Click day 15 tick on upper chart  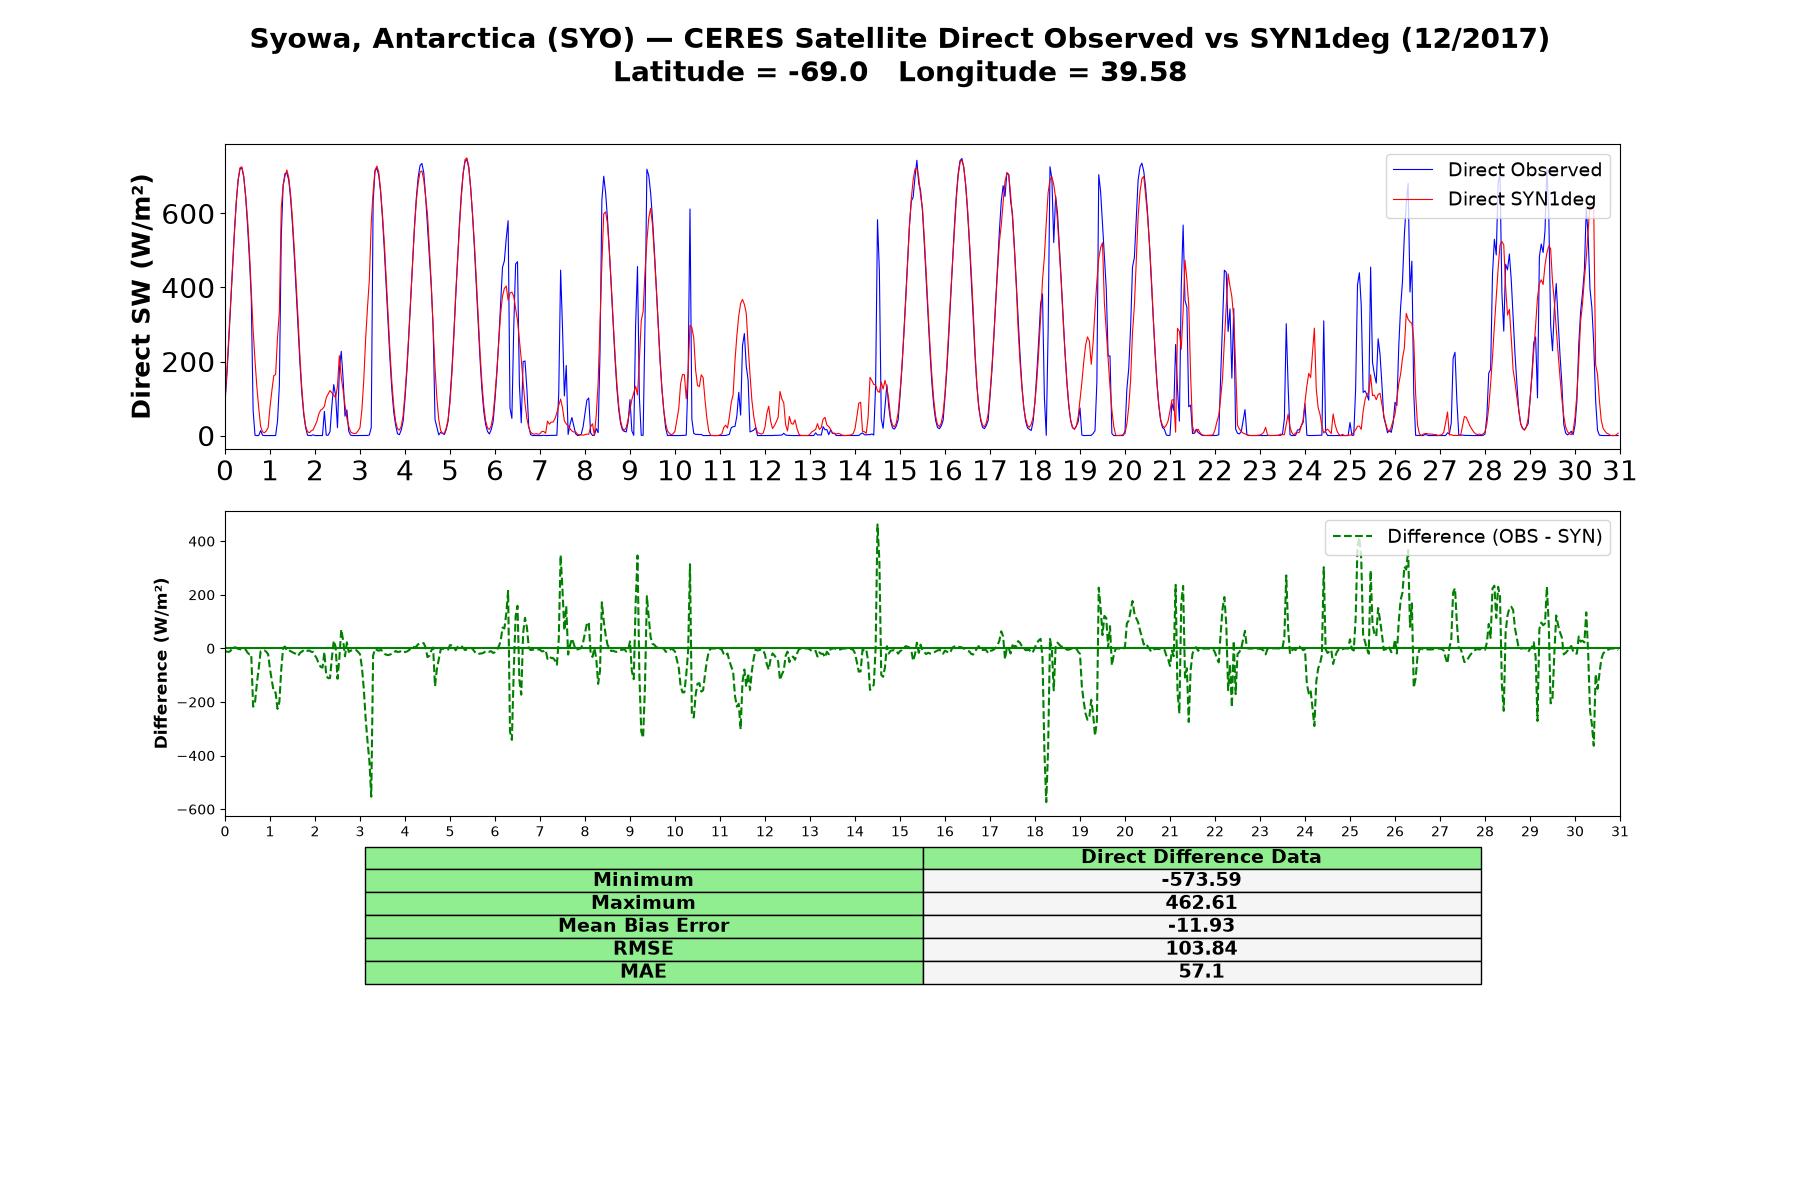coord(899,470)
